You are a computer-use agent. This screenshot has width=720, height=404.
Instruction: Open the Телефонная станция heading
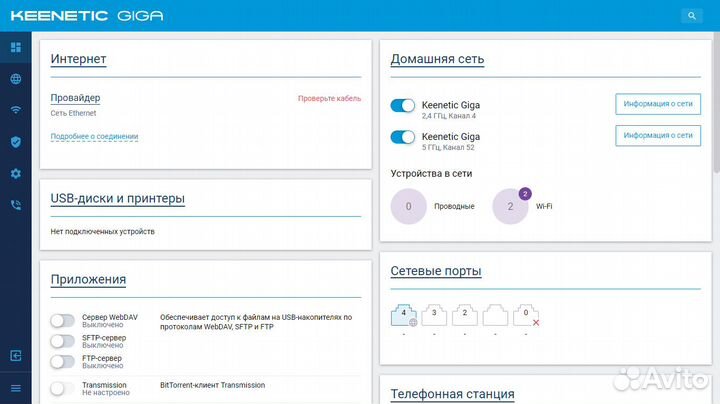click(x=452, y=394)
